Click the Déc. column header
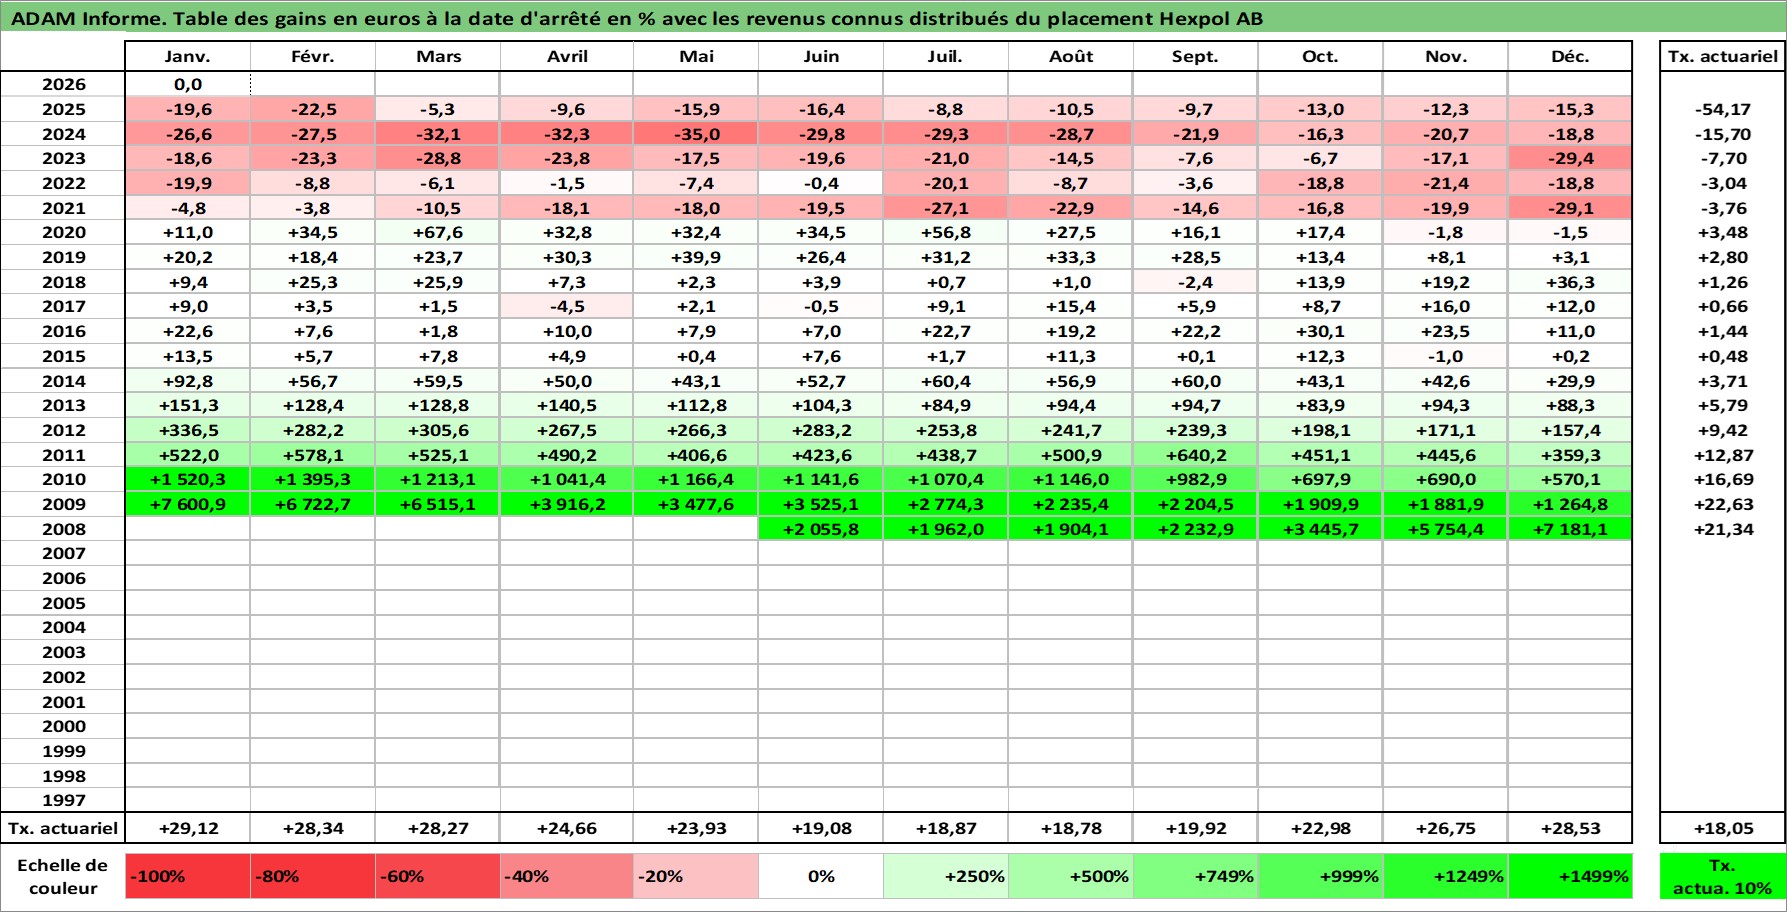 click(1570, 56)
